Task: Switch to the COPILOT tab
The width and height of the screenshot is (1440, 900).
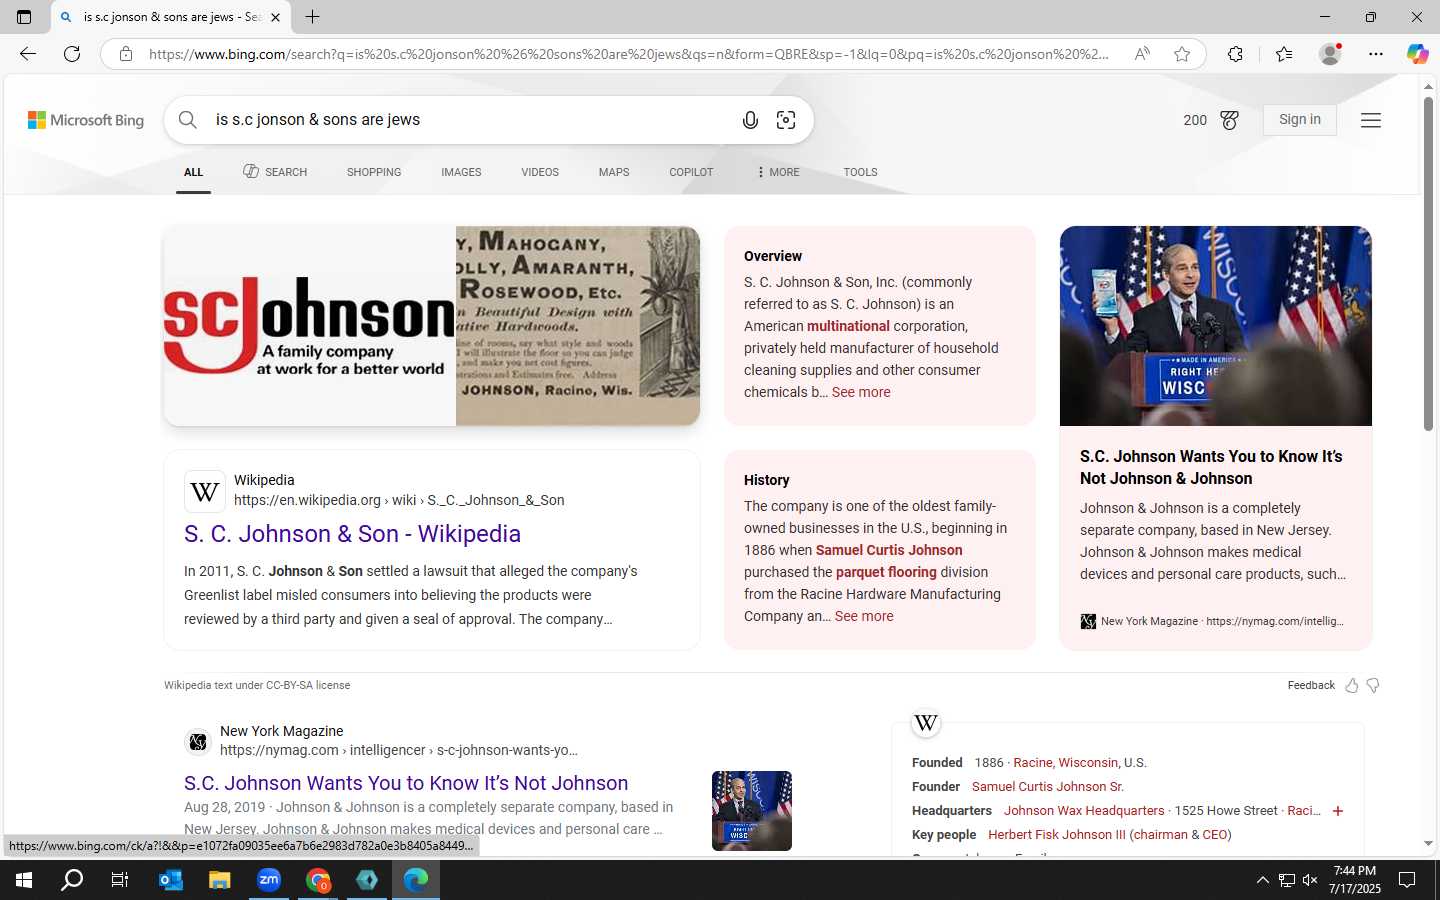Action: click(691, 172)
